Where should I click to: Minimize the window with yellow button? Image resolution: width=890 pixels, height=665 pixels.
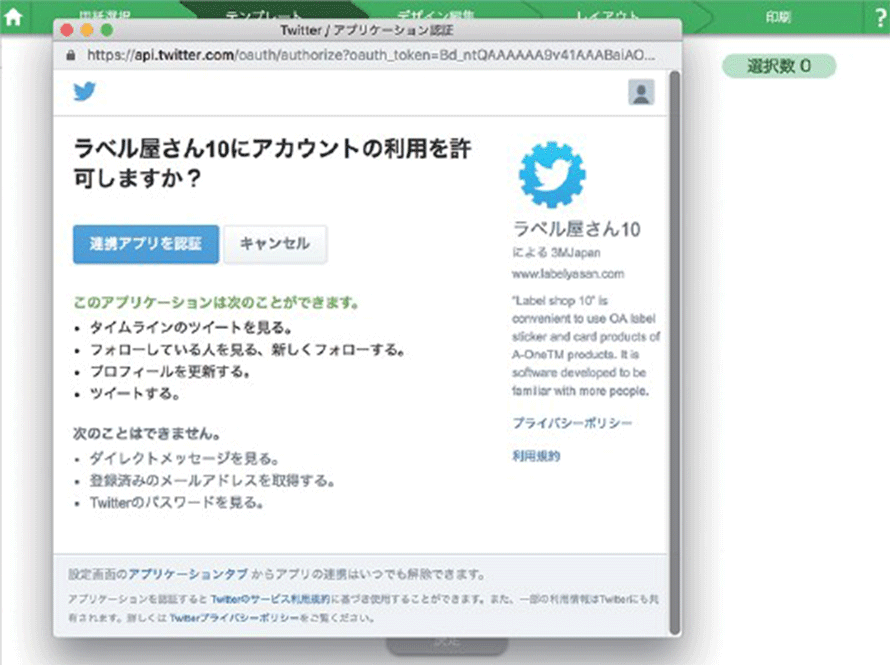tap(86, 30)
